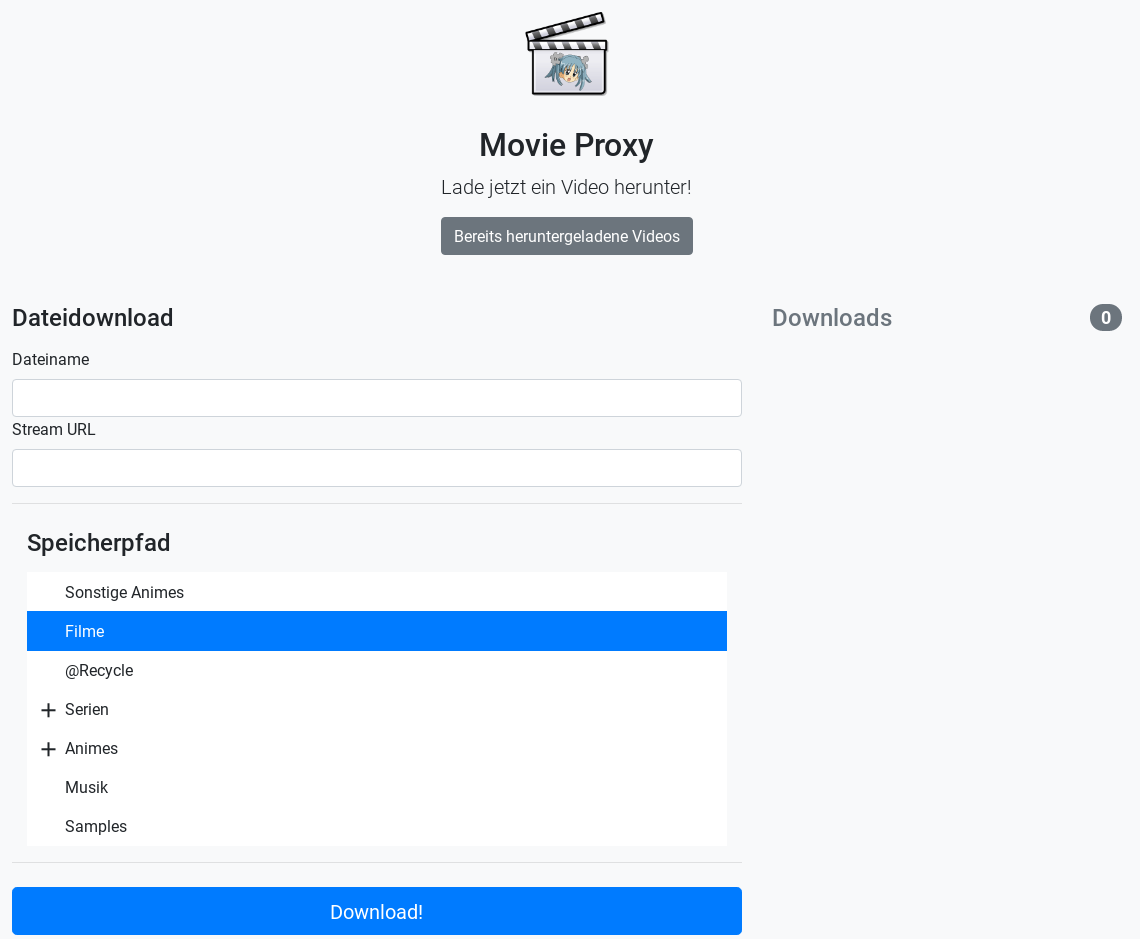Click the Speicherpfad heading
Screen dimensions: 1140x939
98,543
